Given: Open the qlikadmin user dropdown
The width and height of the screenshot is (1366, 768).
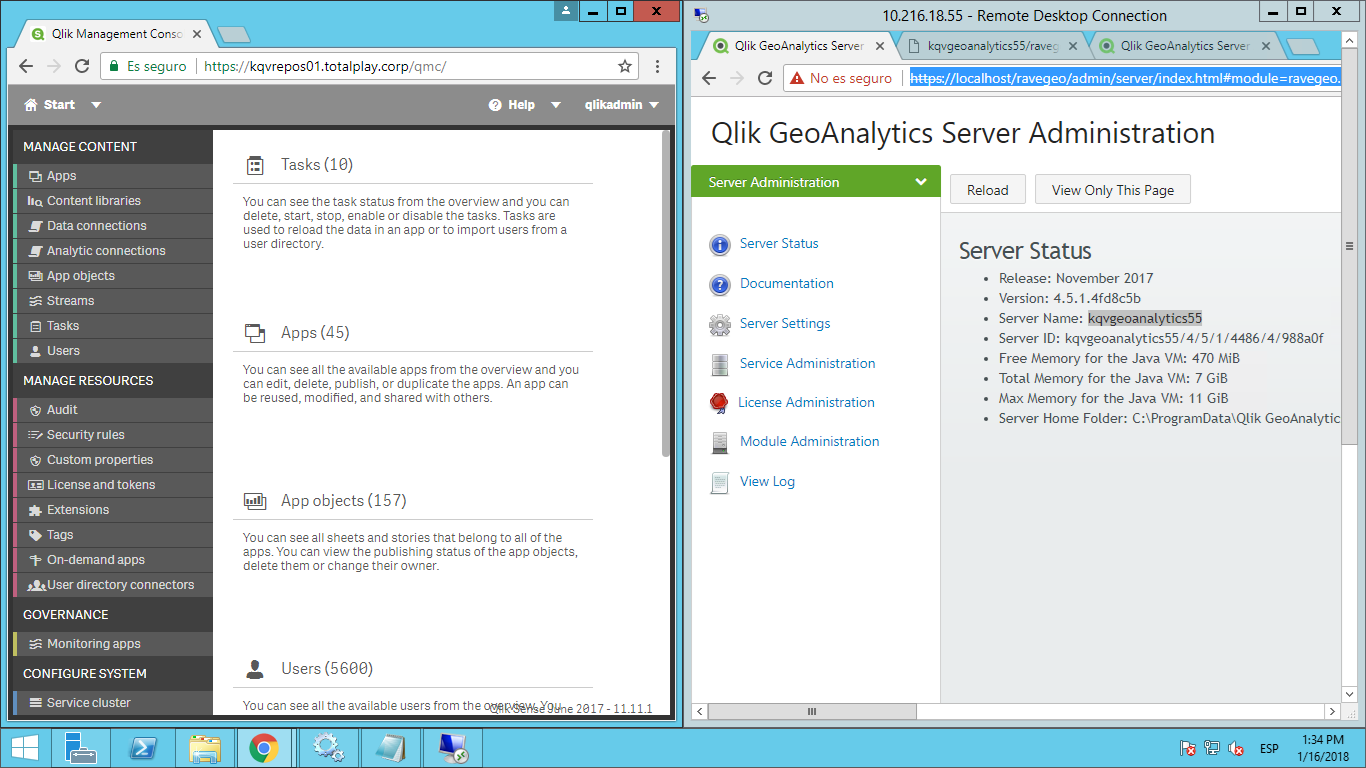Looking at the screenshot, I should click(x=654, y=105).
